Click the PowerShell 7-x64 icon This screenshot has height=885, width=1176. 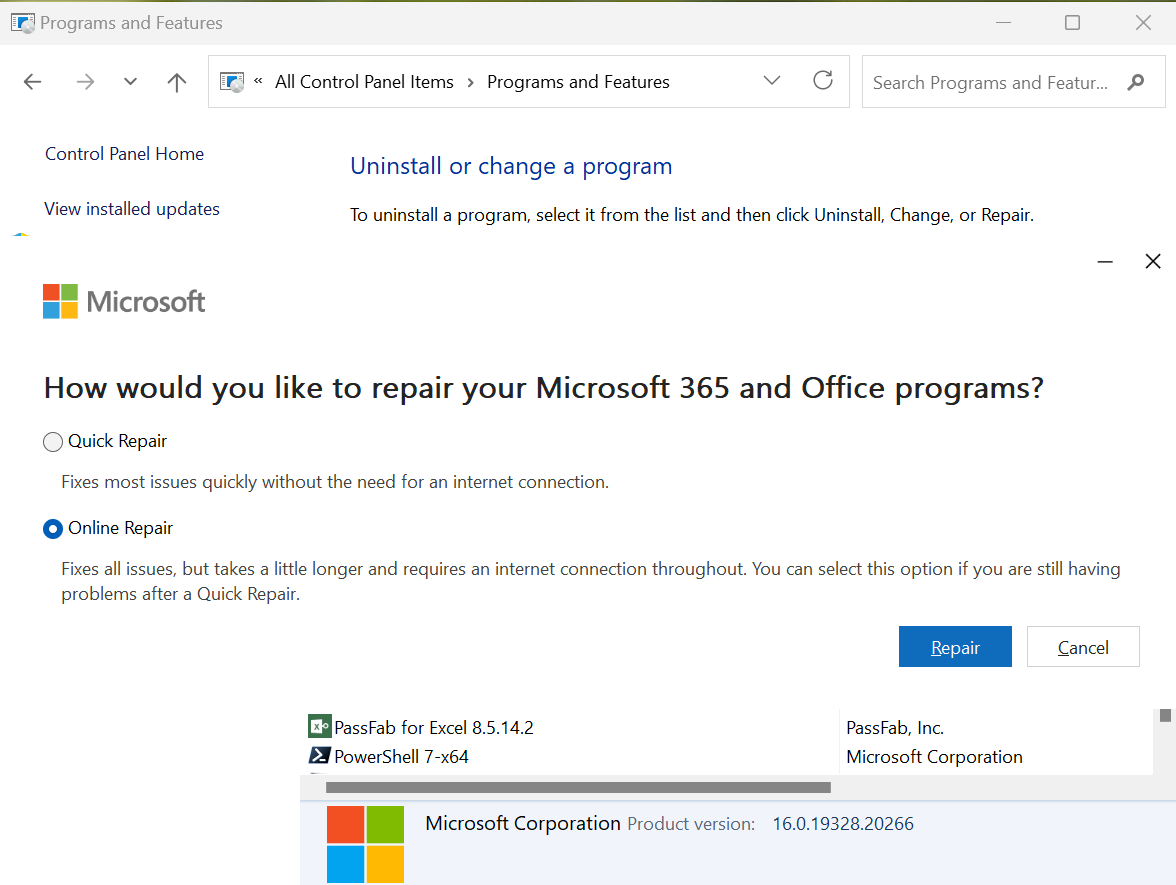[320, 755]
